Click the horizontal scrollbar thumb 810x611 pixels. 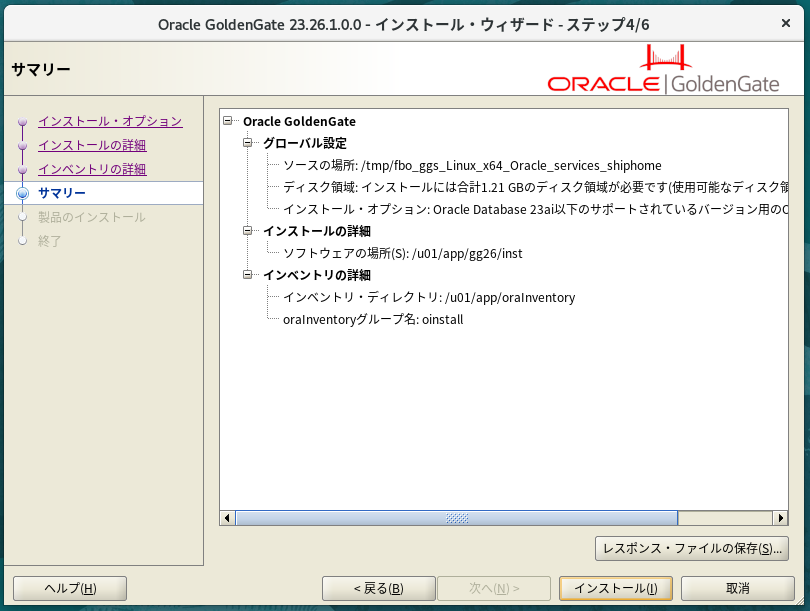456,518
